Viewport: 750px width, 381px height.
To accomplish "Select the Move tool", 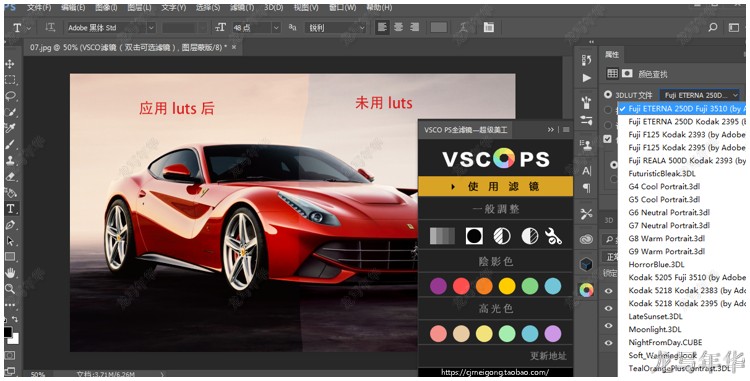I will point(10,64).
